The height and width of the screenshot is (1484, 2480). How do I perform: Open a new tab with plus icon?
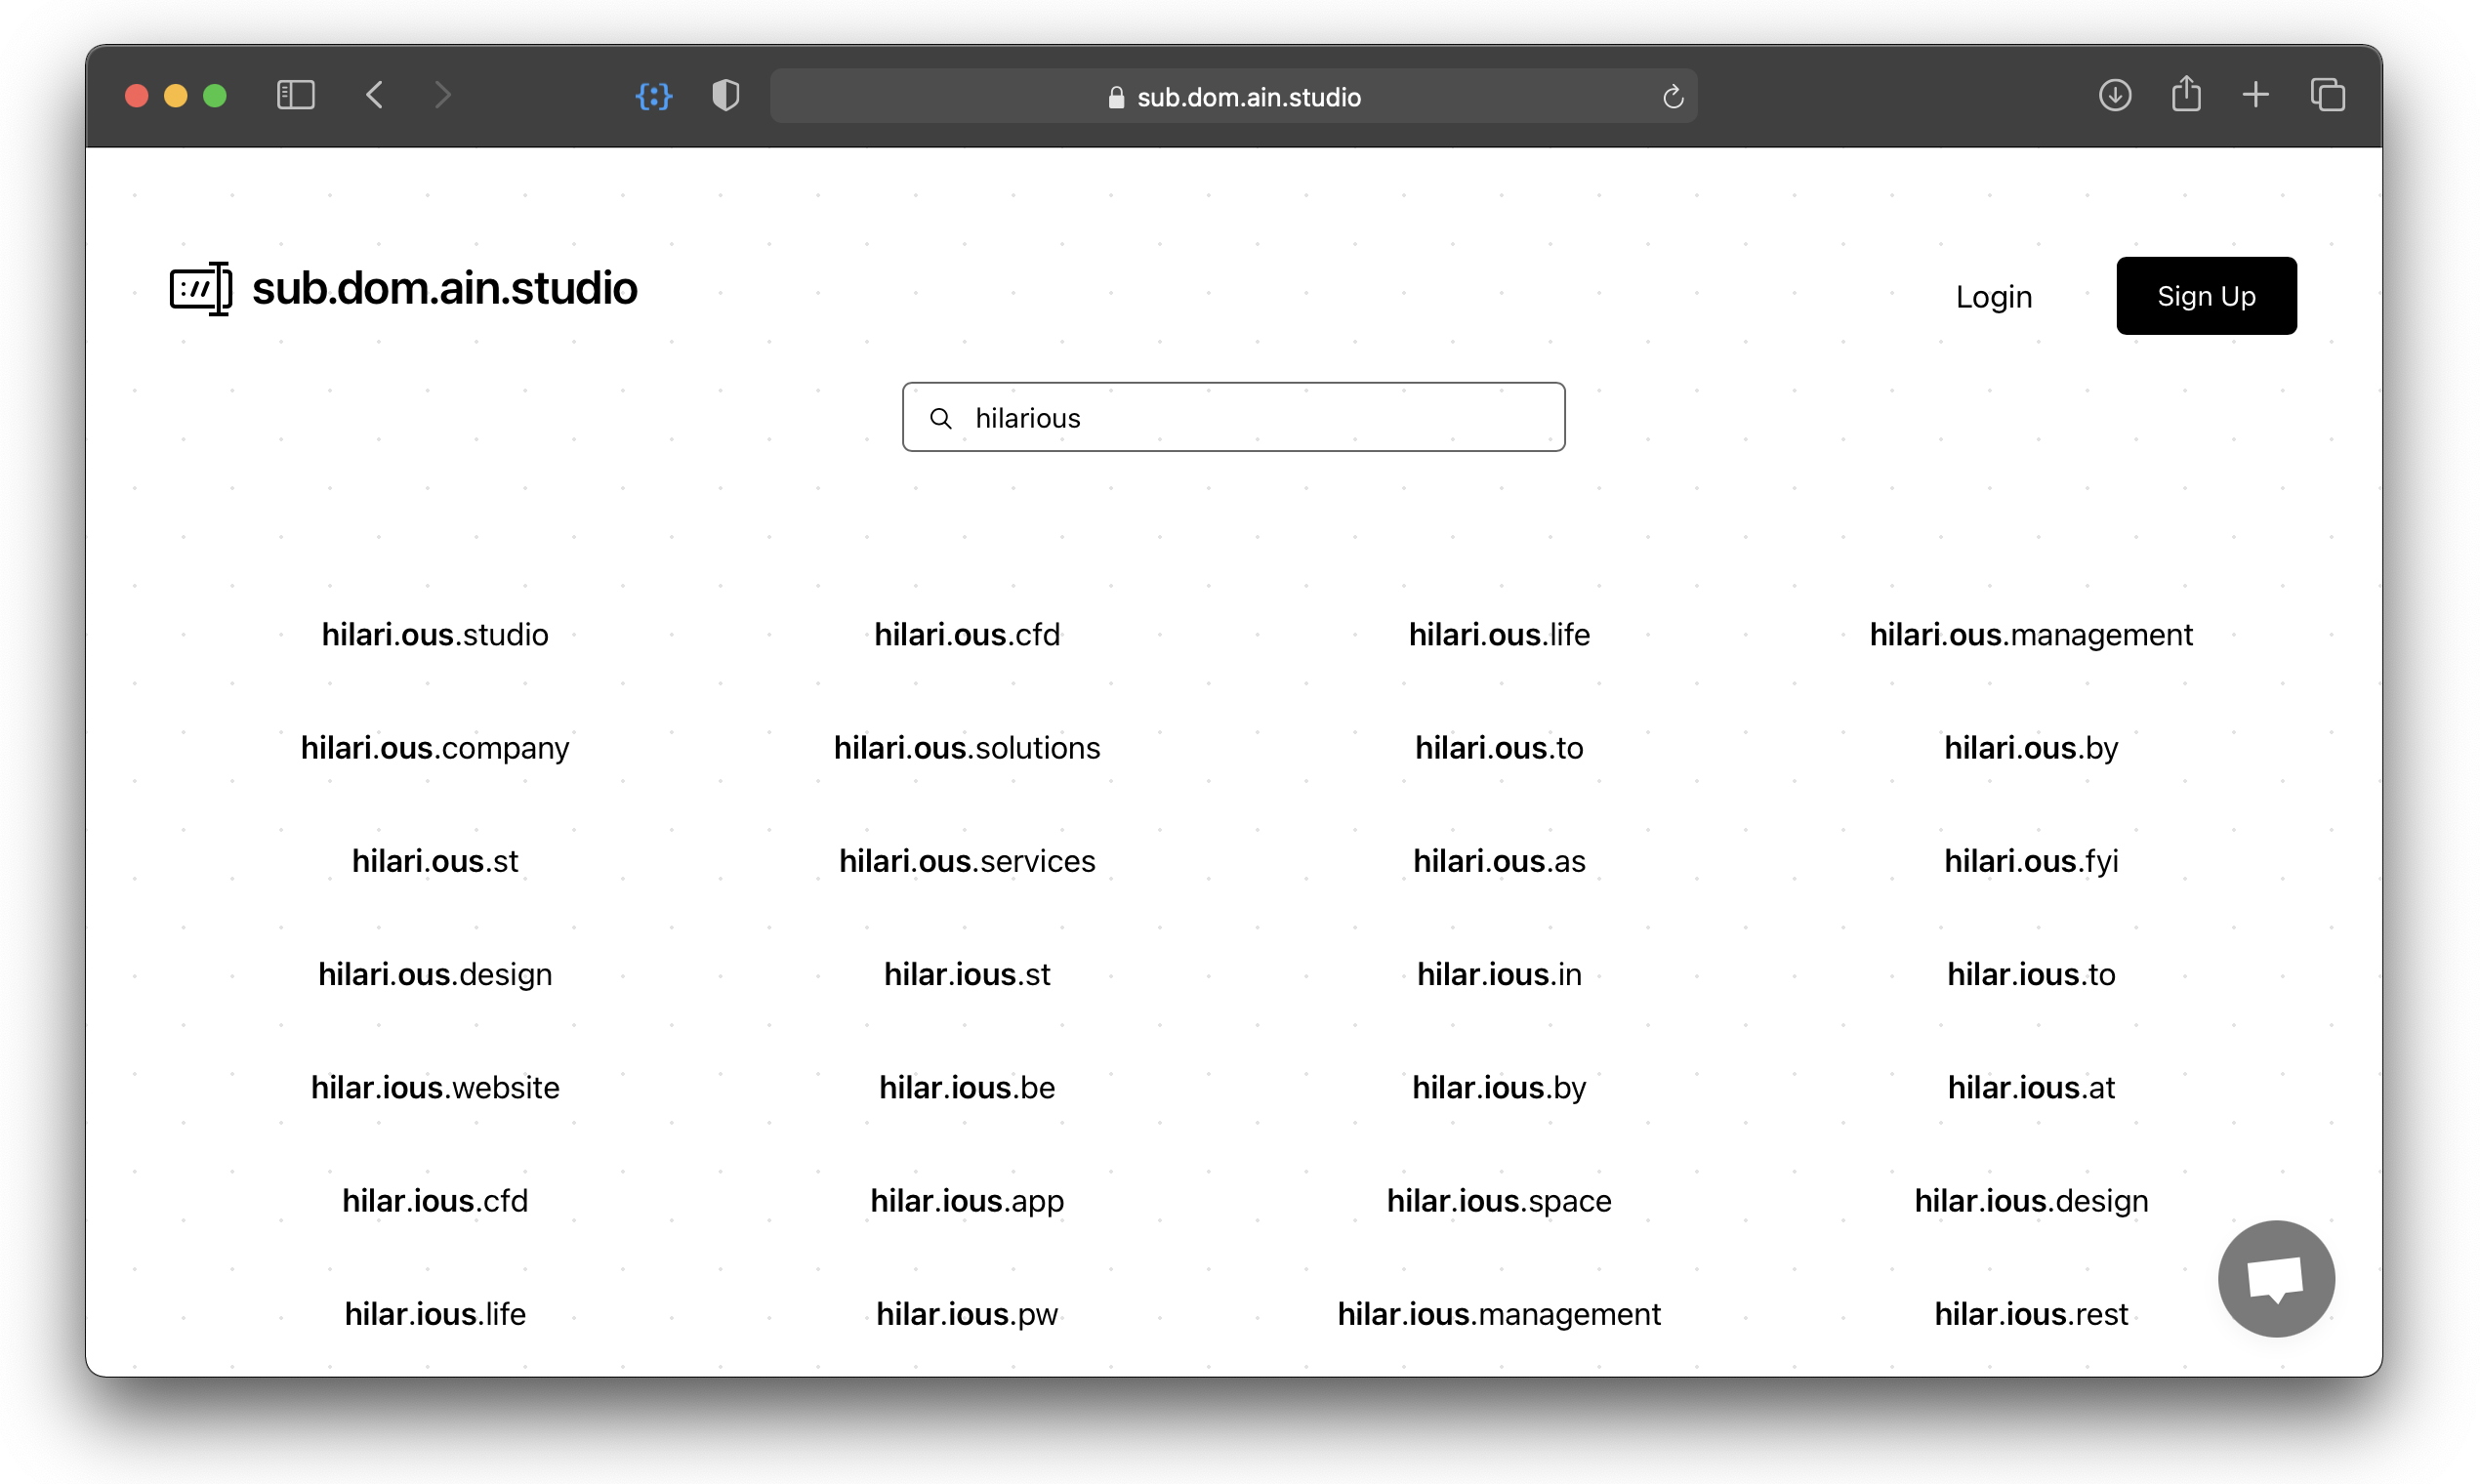tap(2256, 96)
